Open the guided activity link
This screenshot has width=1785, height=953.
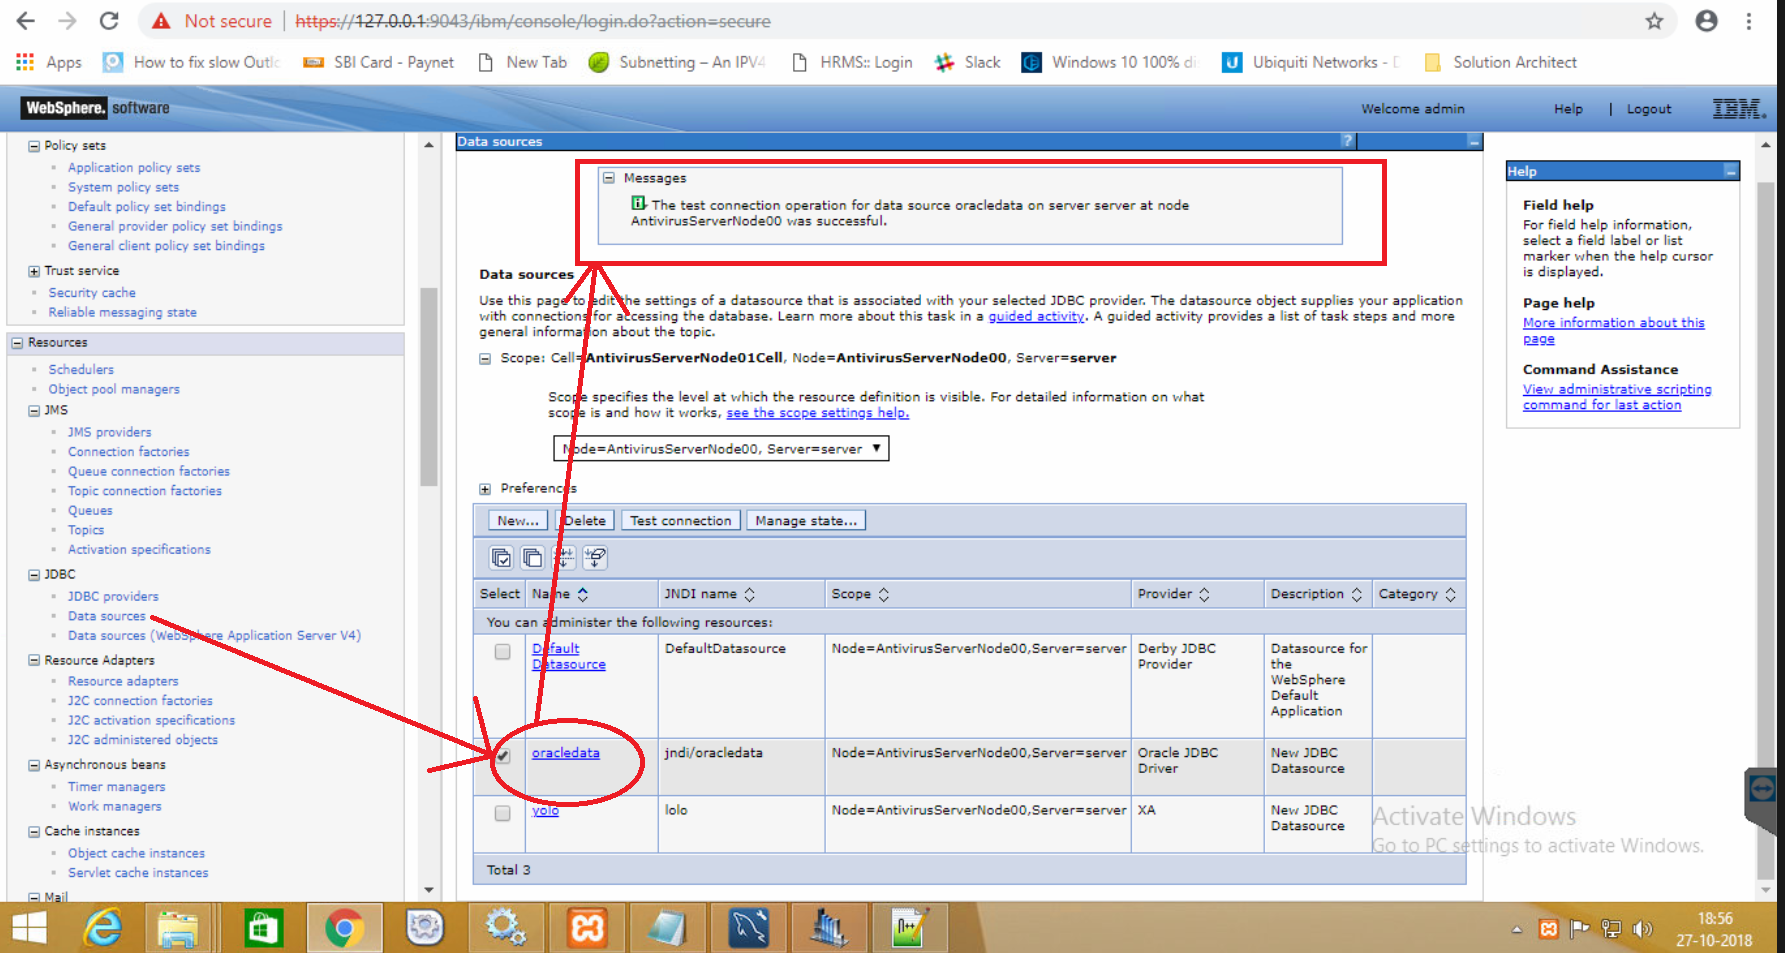coord(1036,316)
